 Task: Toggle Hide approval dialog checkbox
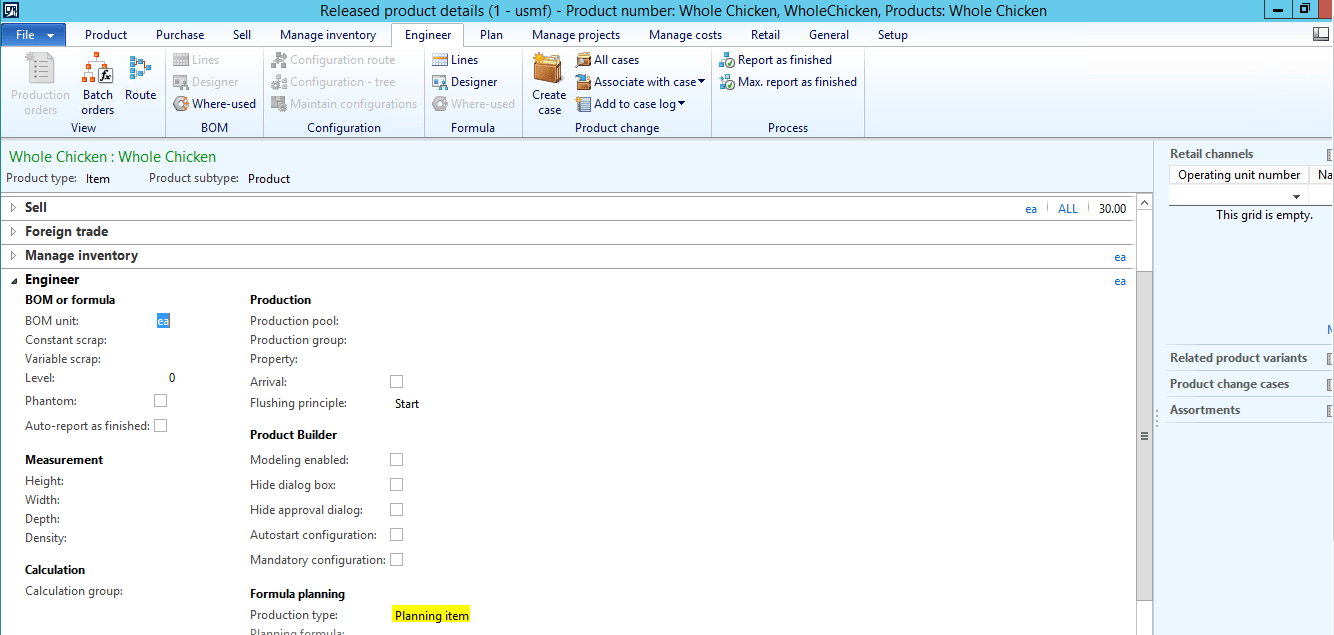397,510
